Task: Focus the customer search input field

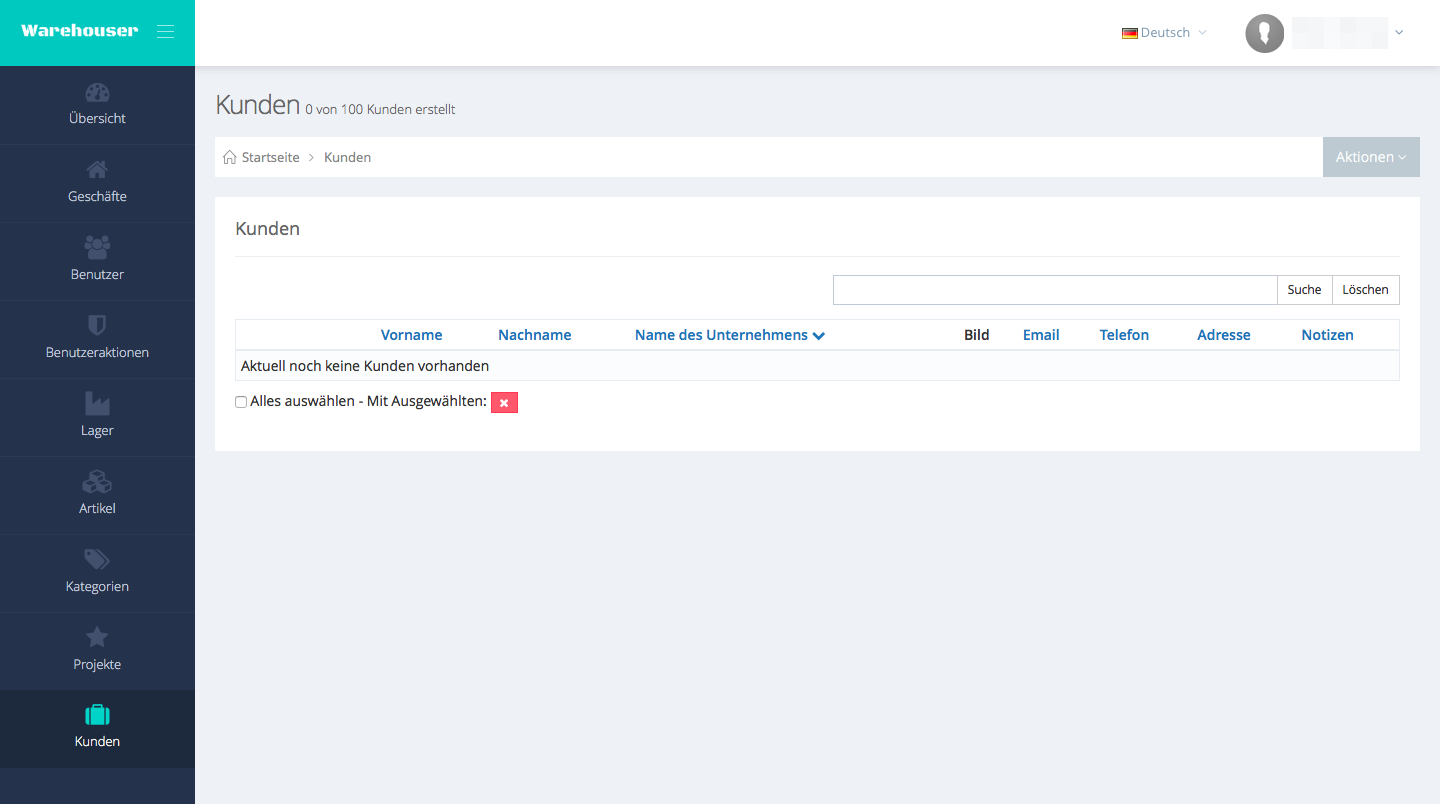Action: coord(1054,290)
